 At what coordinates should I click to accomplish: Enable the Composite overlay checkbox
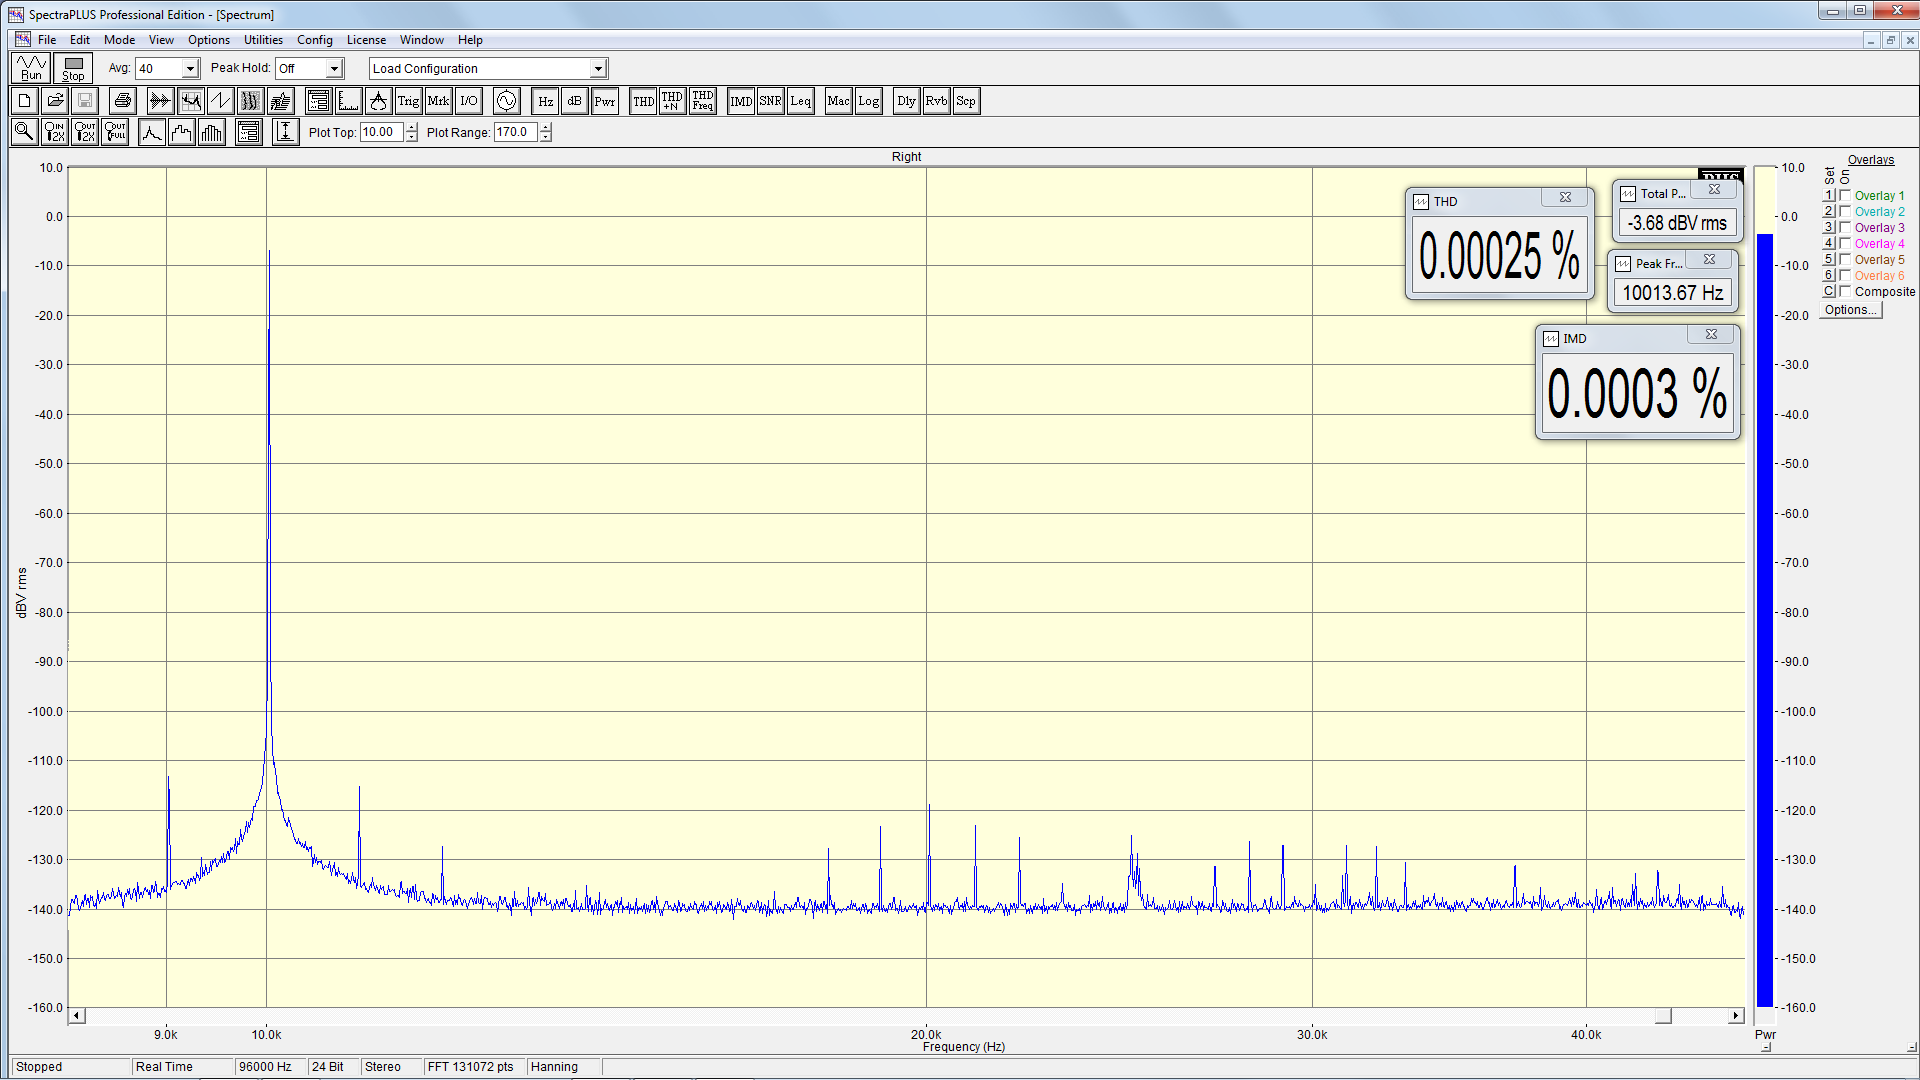[1846, 291]
